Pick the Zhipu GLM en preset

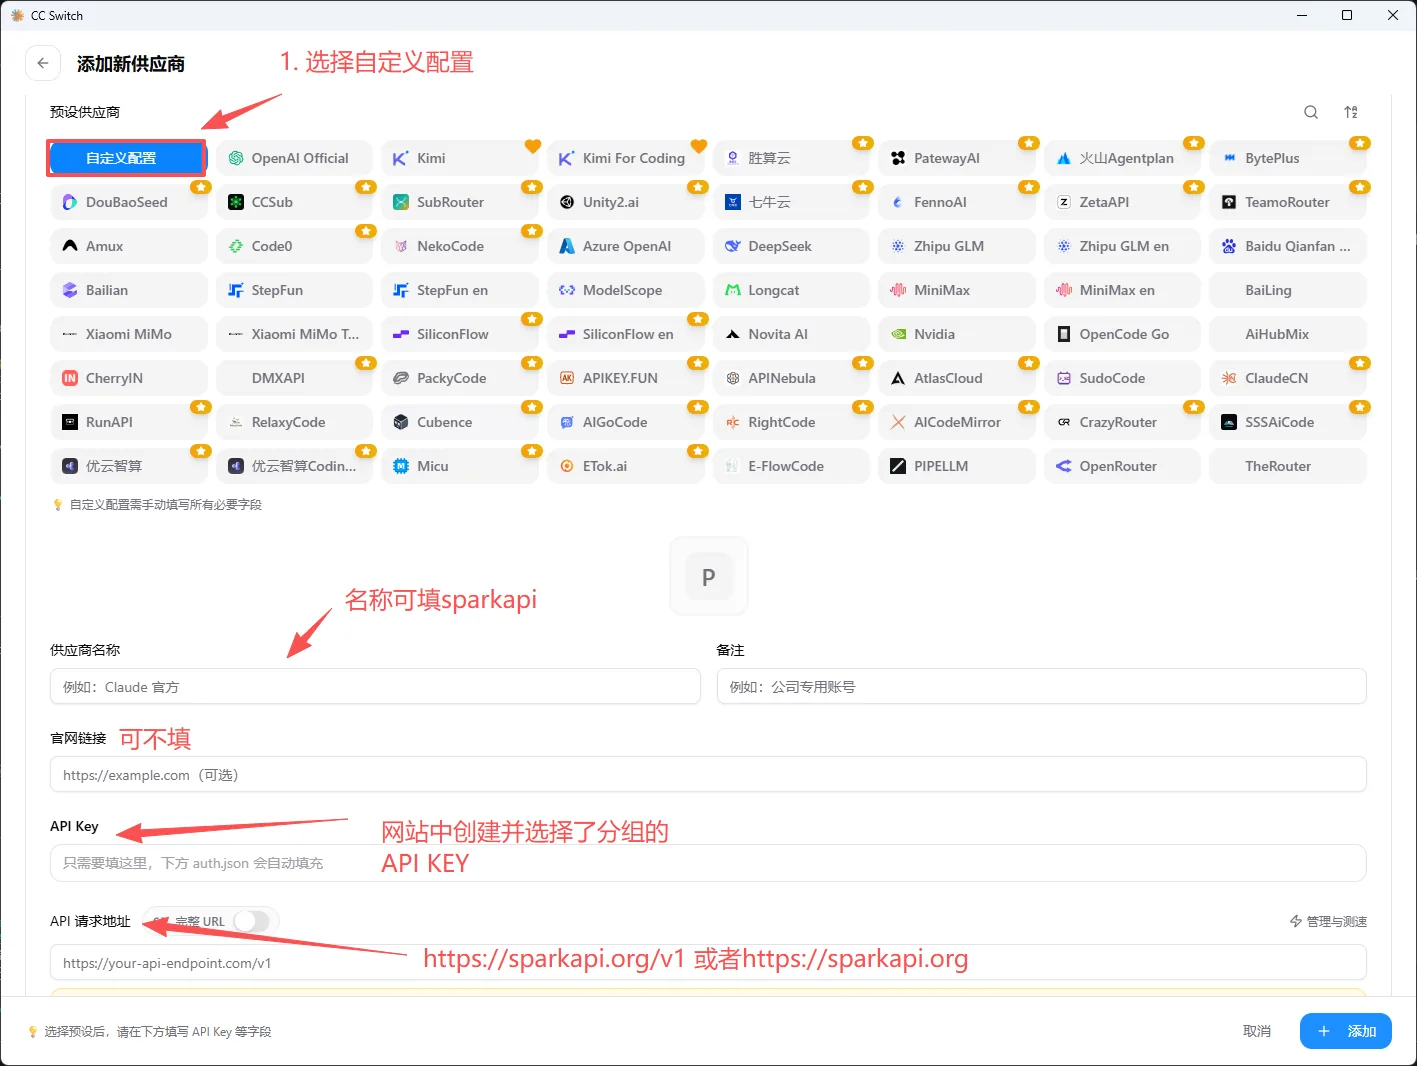1122,246
